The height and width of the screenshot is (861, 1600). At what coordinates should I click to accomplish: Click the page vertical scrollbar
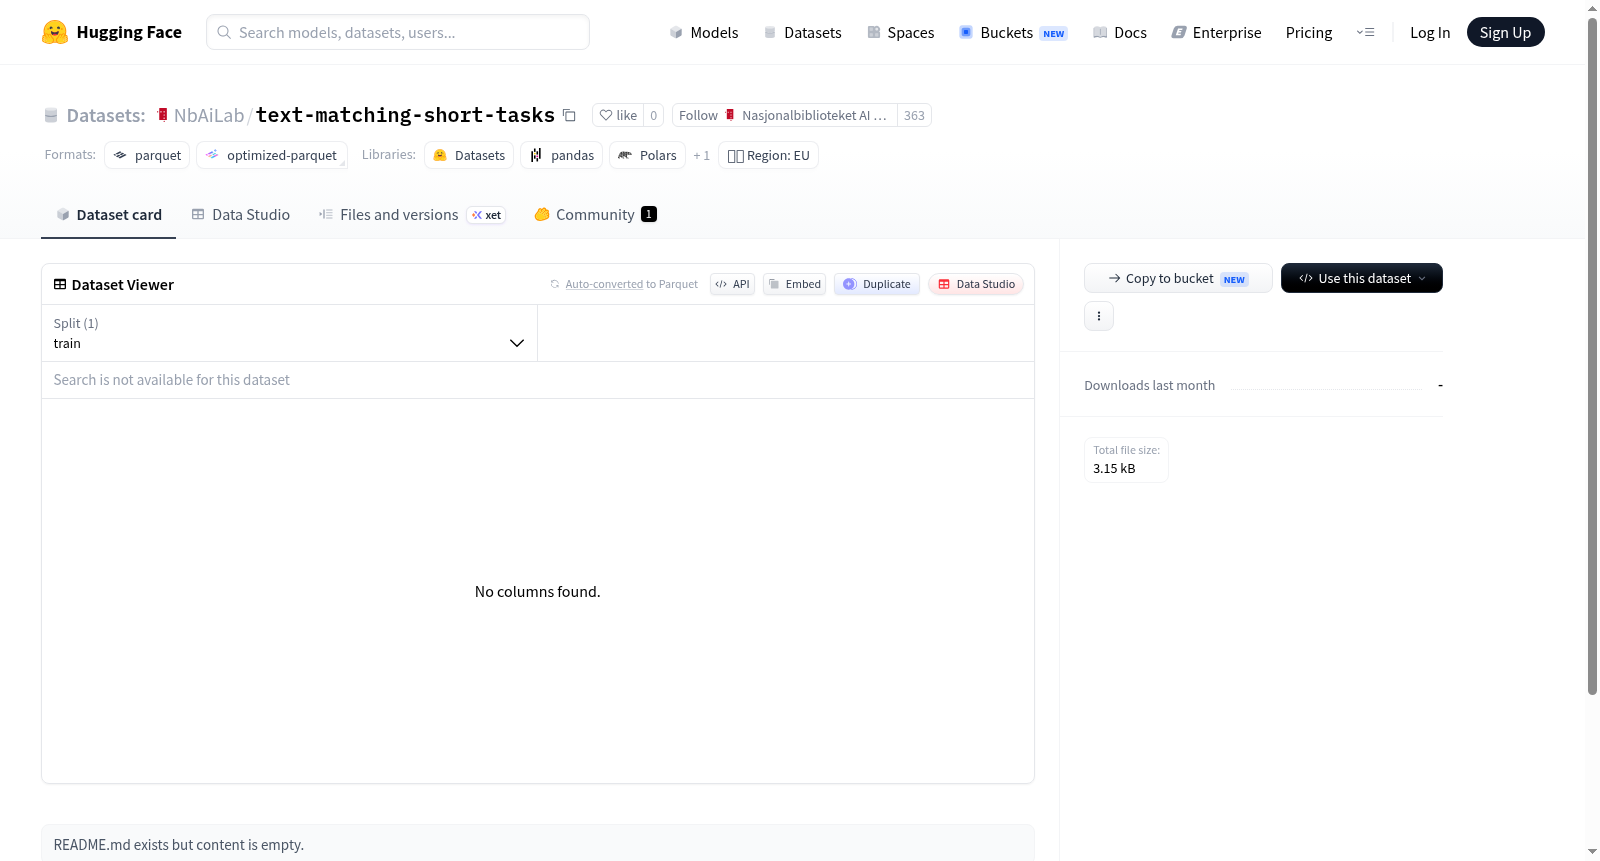[x=1592, y=355]
